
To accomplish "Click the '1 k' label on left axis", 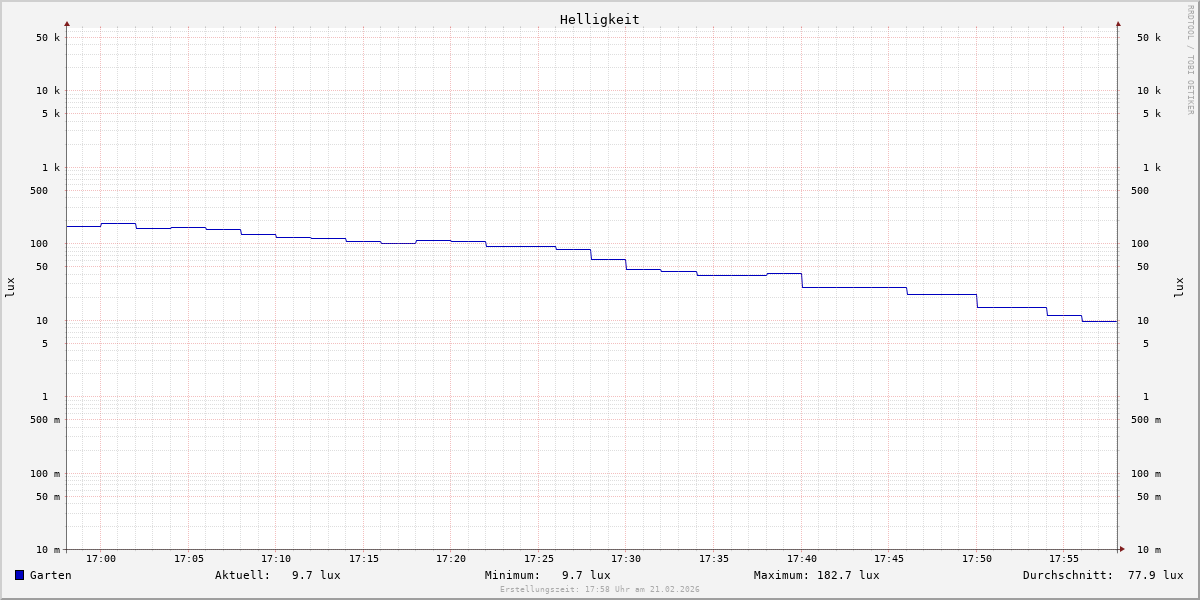I will pyautogui.click(x=51, y=167).
